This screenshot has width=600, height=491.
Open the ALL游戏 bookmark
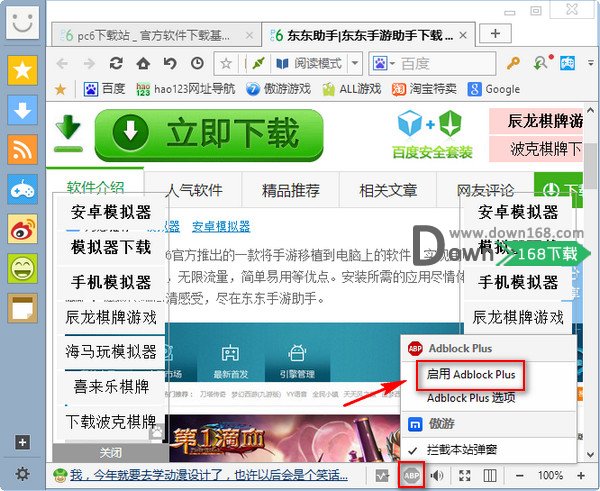(x=352, y=89)
